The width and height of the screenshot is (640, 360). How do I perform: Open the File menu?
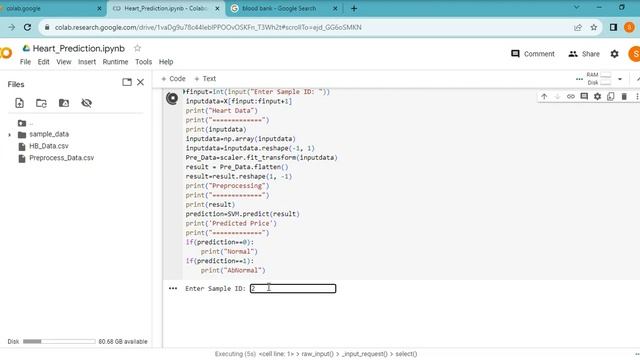25,62
